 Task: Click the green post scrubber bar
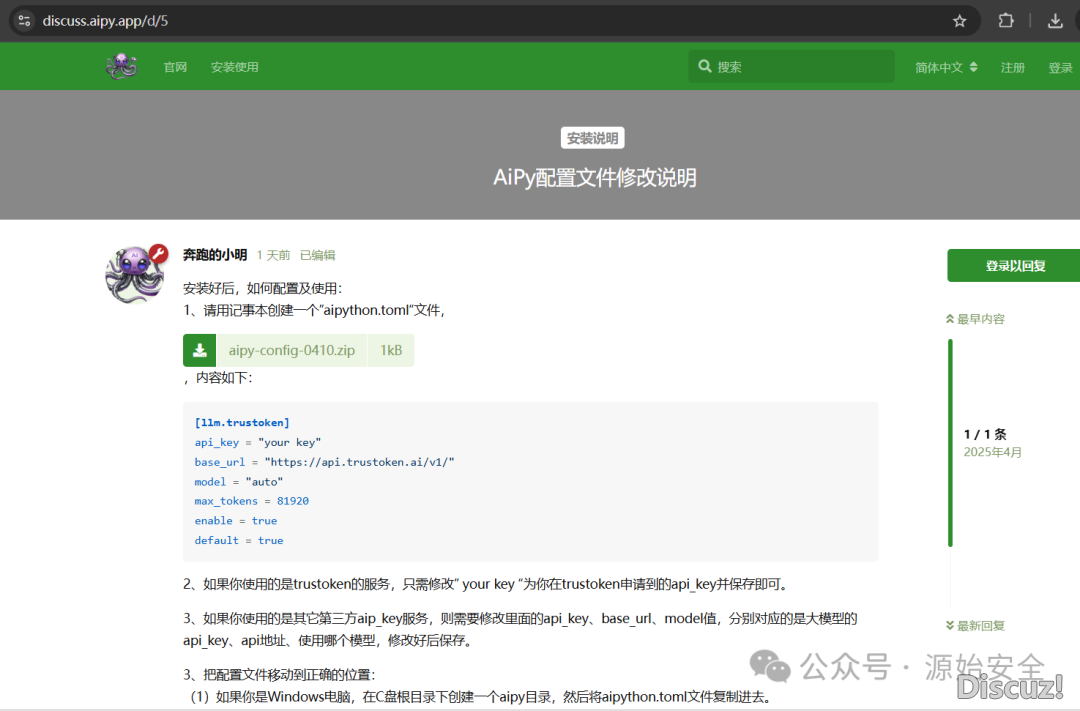click(951, 442)
